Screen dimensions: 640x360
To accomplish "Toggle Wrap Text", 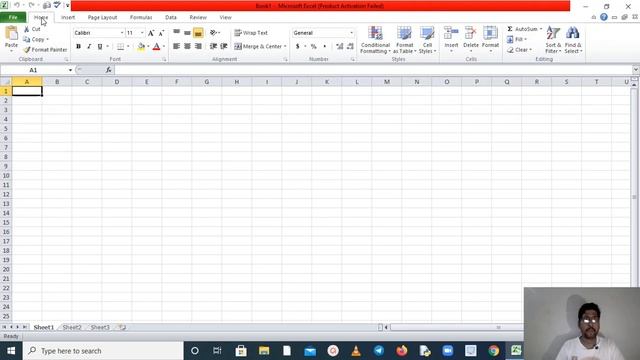I will click(x=251, y=33).
